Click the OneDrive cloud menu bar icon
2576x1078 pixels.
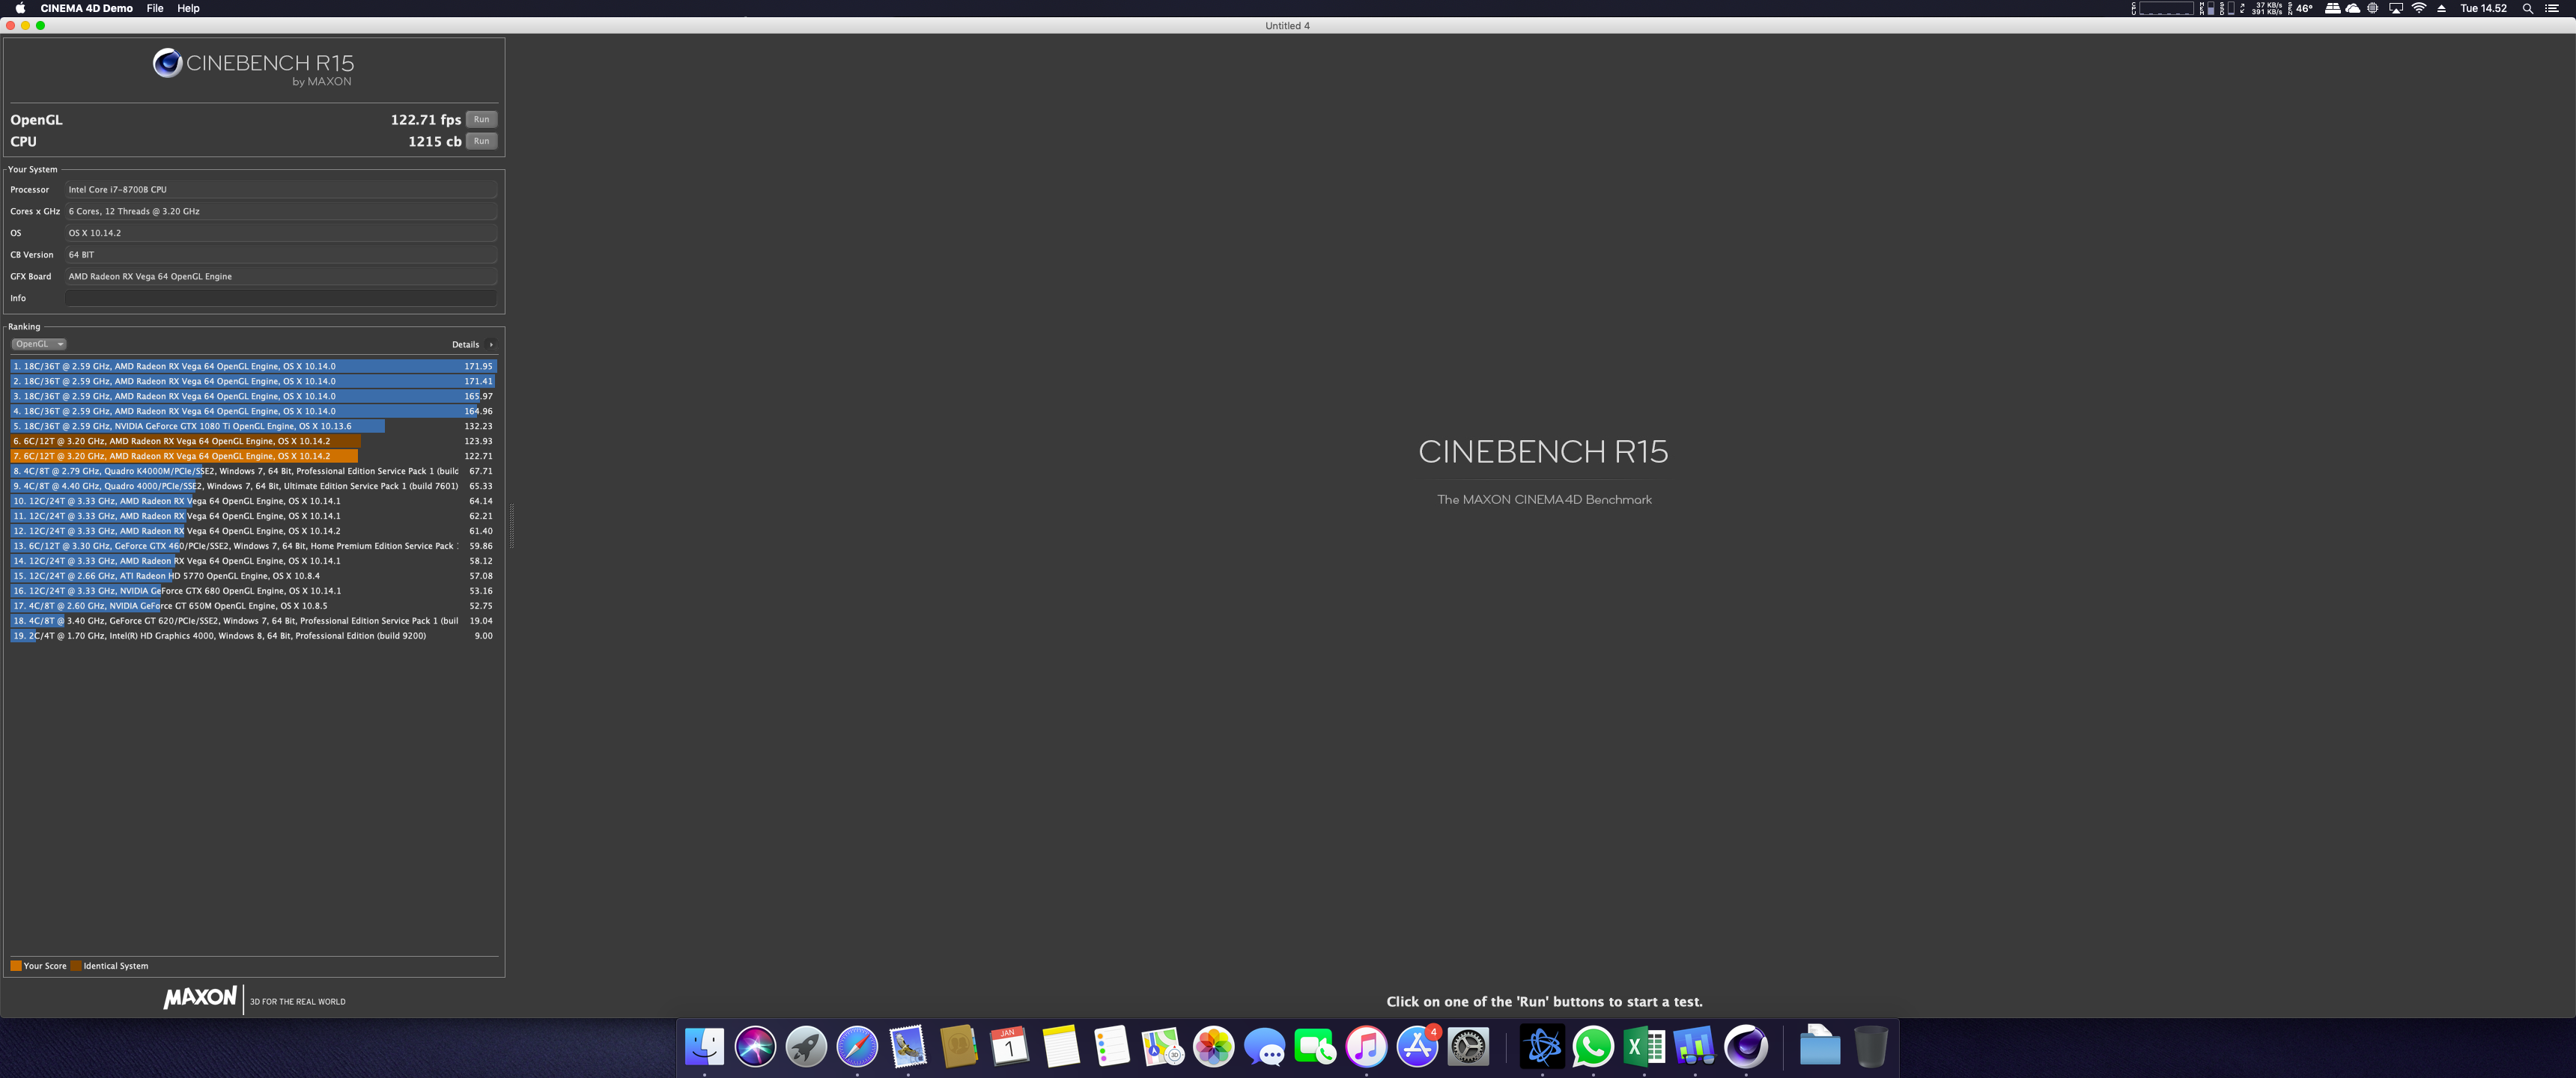click(2353, 8)
